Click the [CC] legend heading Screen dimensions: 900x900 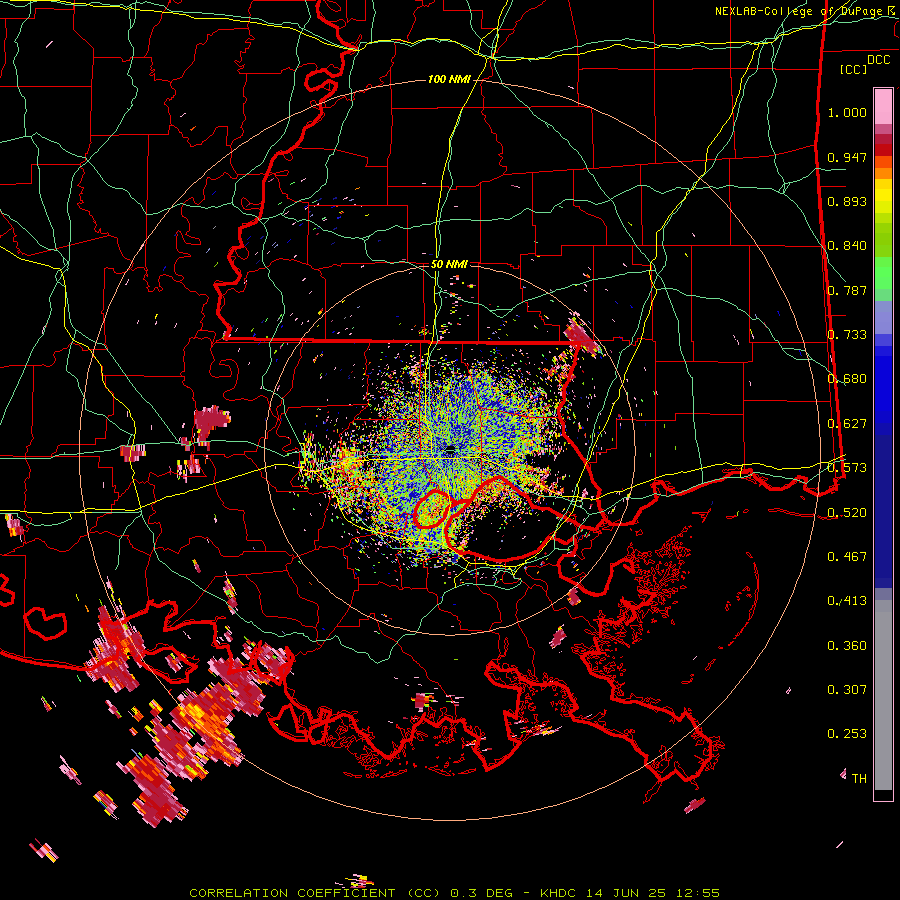tap(854, 69)
